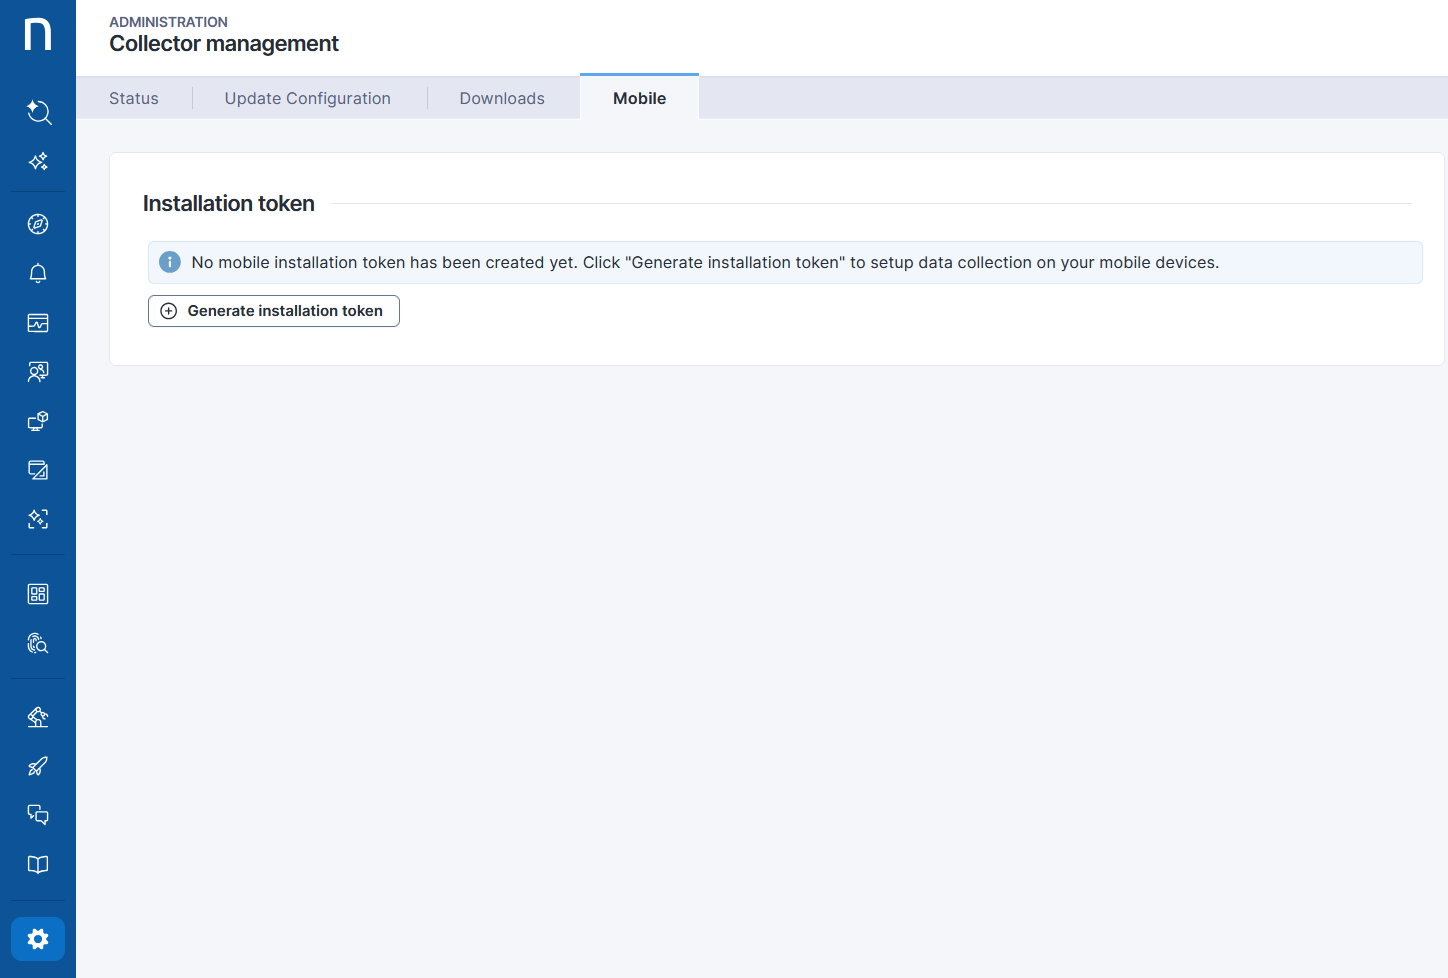The width and height of the screenshot is (1448, 978).
Task: Open the chat bubbles icon
Action: coord(38,815)
